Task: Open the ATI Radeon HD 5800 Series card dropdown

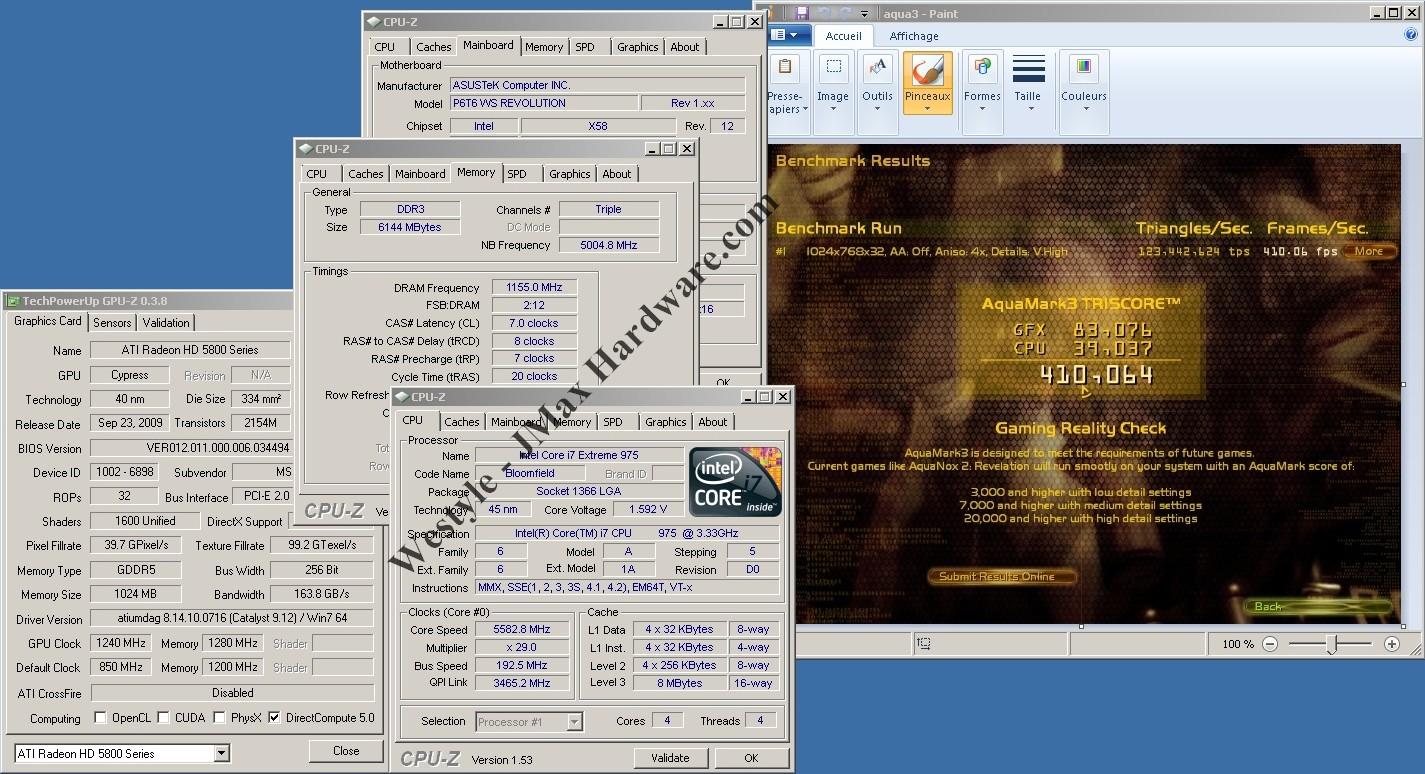Action: coord(222,753)
